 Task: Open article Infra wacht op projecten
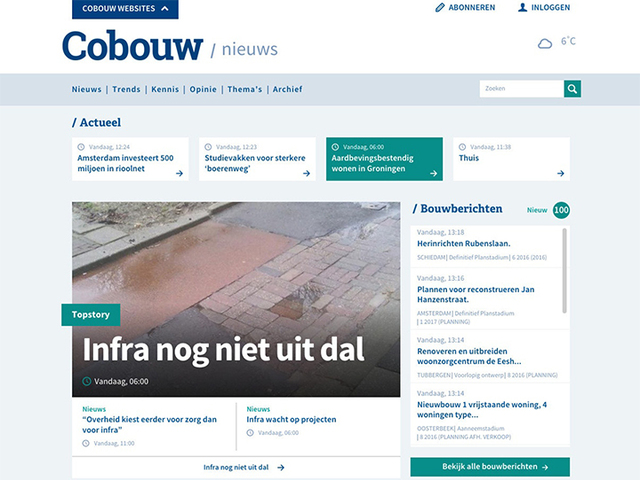click(291, 420)
